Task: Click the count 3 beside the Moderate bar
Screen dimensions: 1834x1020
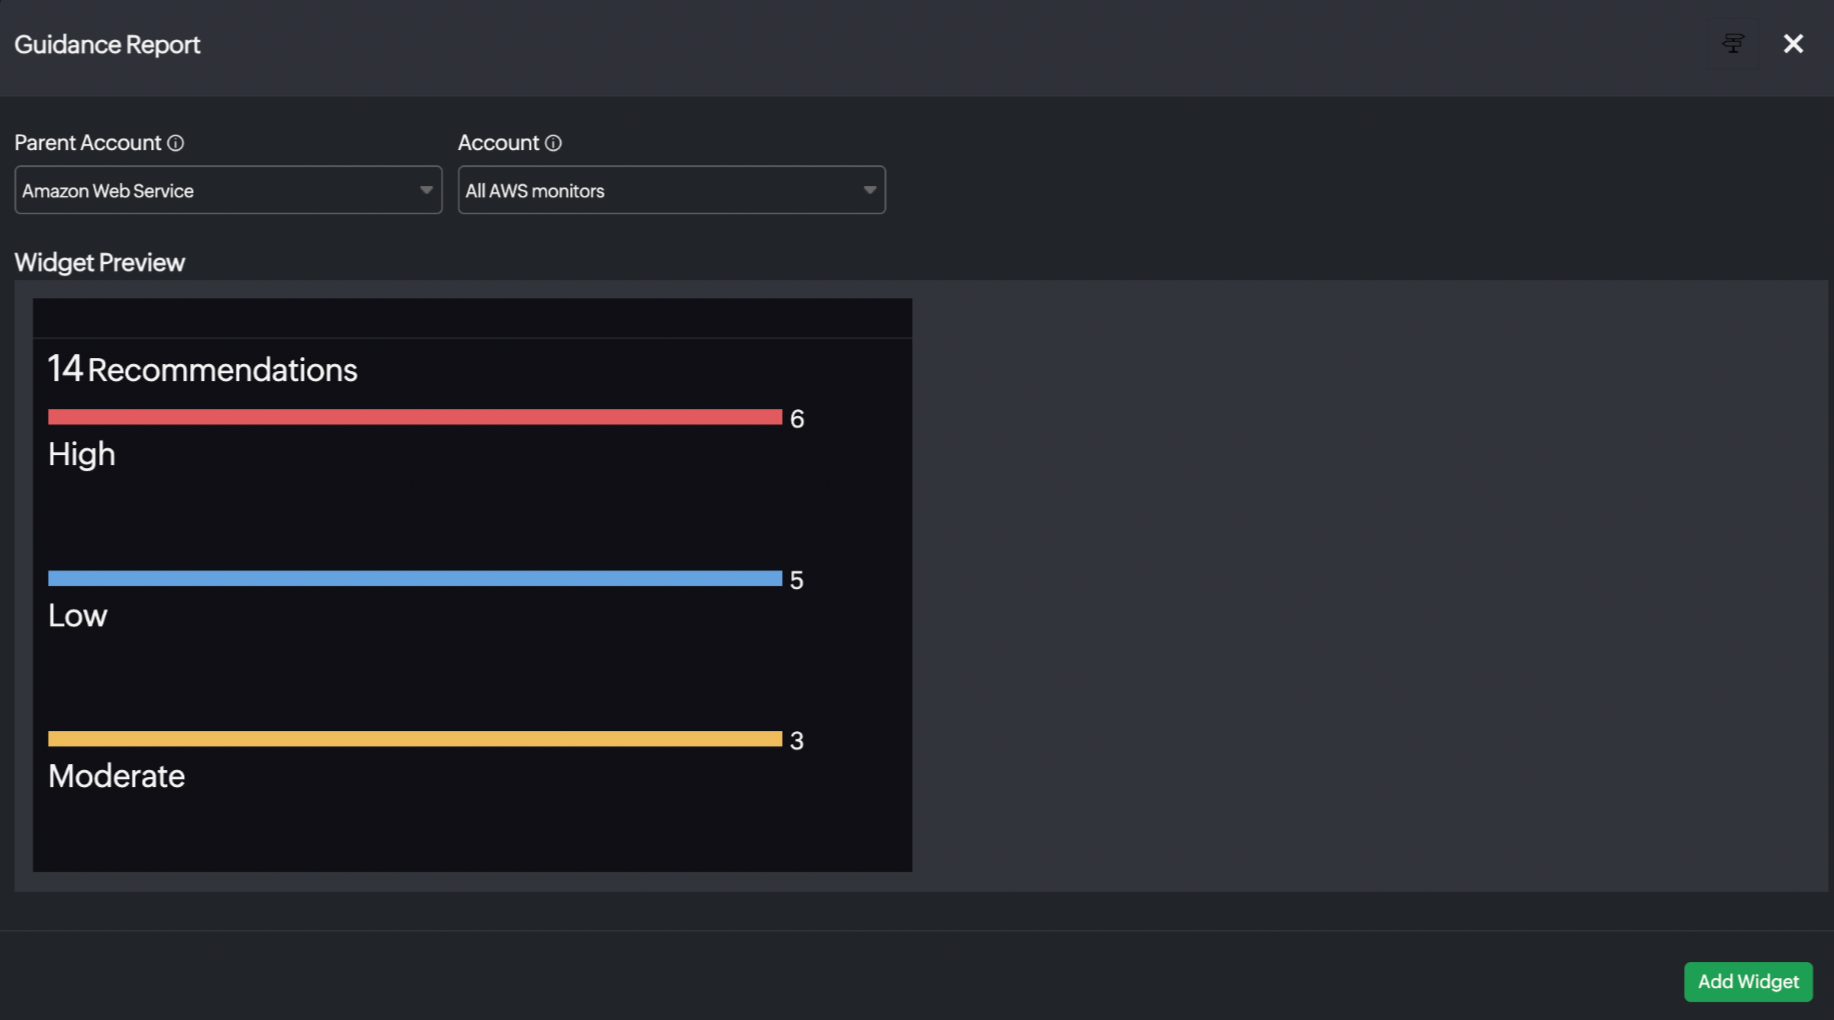Action: [x=797, y=741]
